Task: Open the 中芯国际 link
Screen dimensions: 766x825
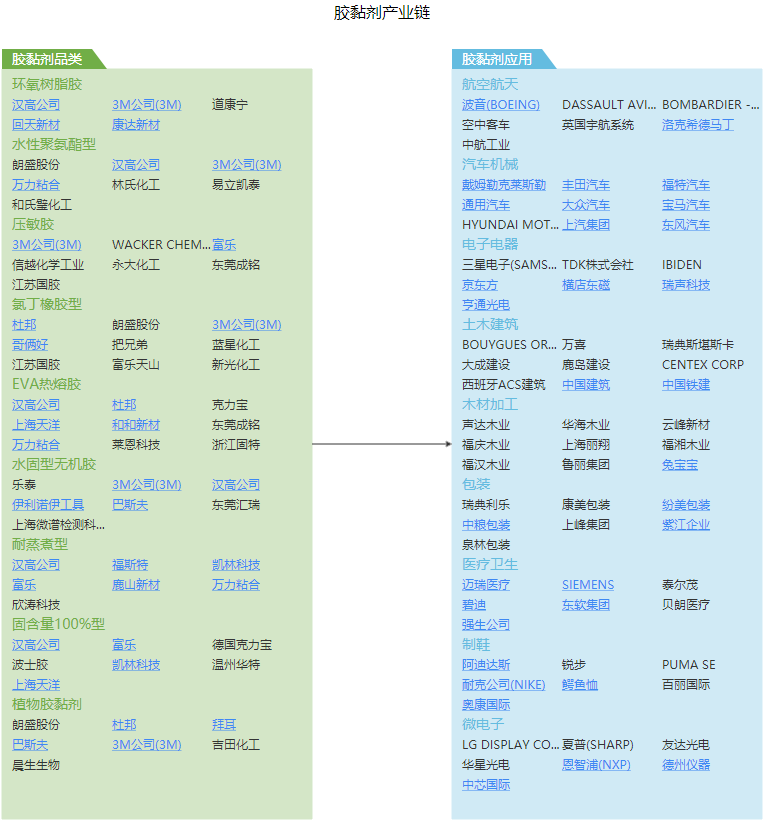Action: tap(486, 784)
